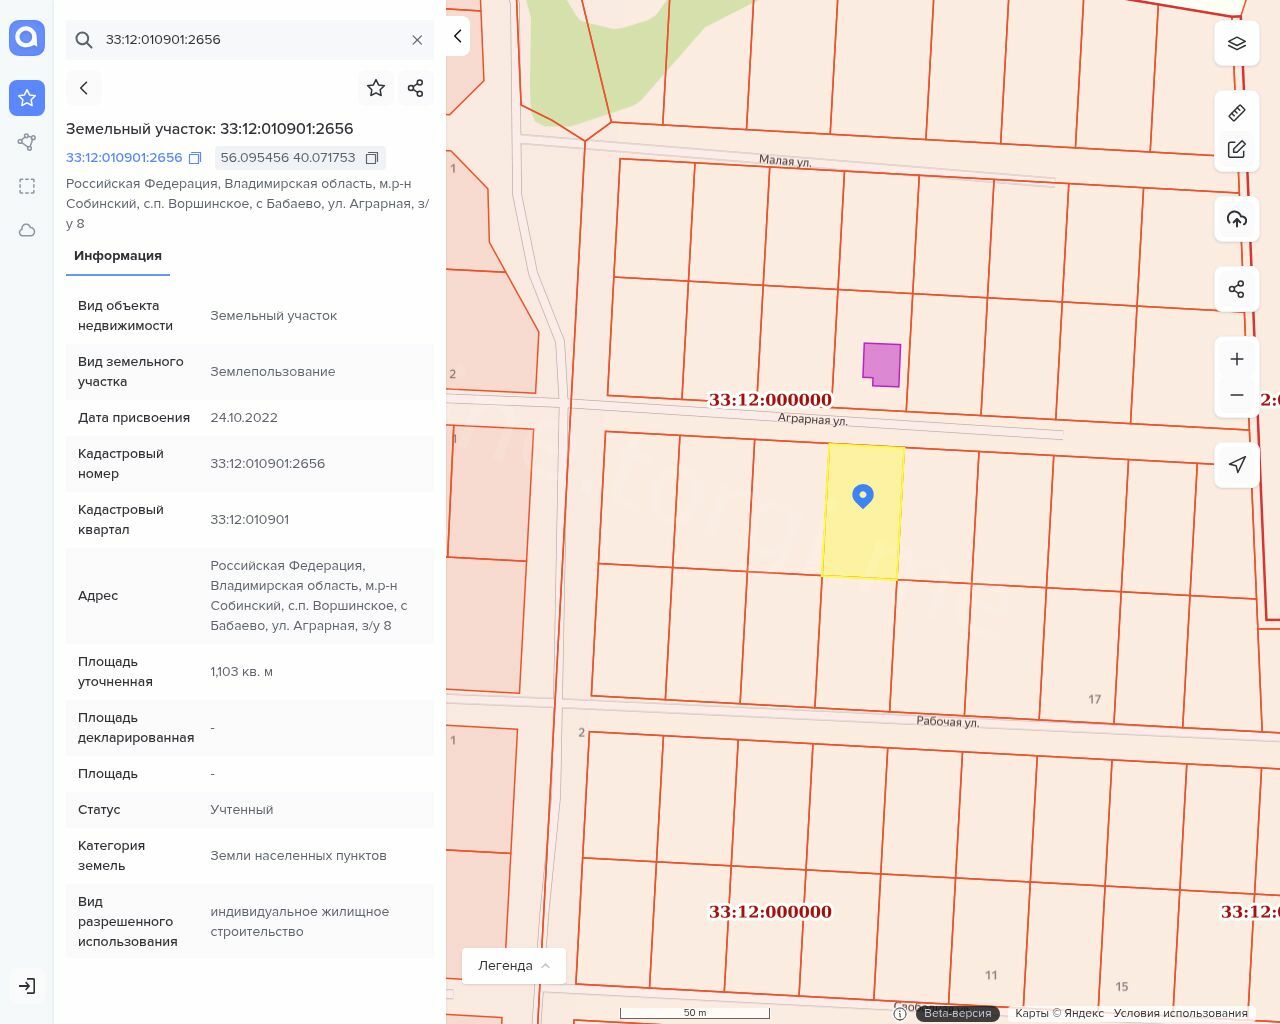The width and height of the screenshot is (1280, 1024).
Task: Open cadastral number link 33:12:010901:2656
Action: (x=124, y=158)
